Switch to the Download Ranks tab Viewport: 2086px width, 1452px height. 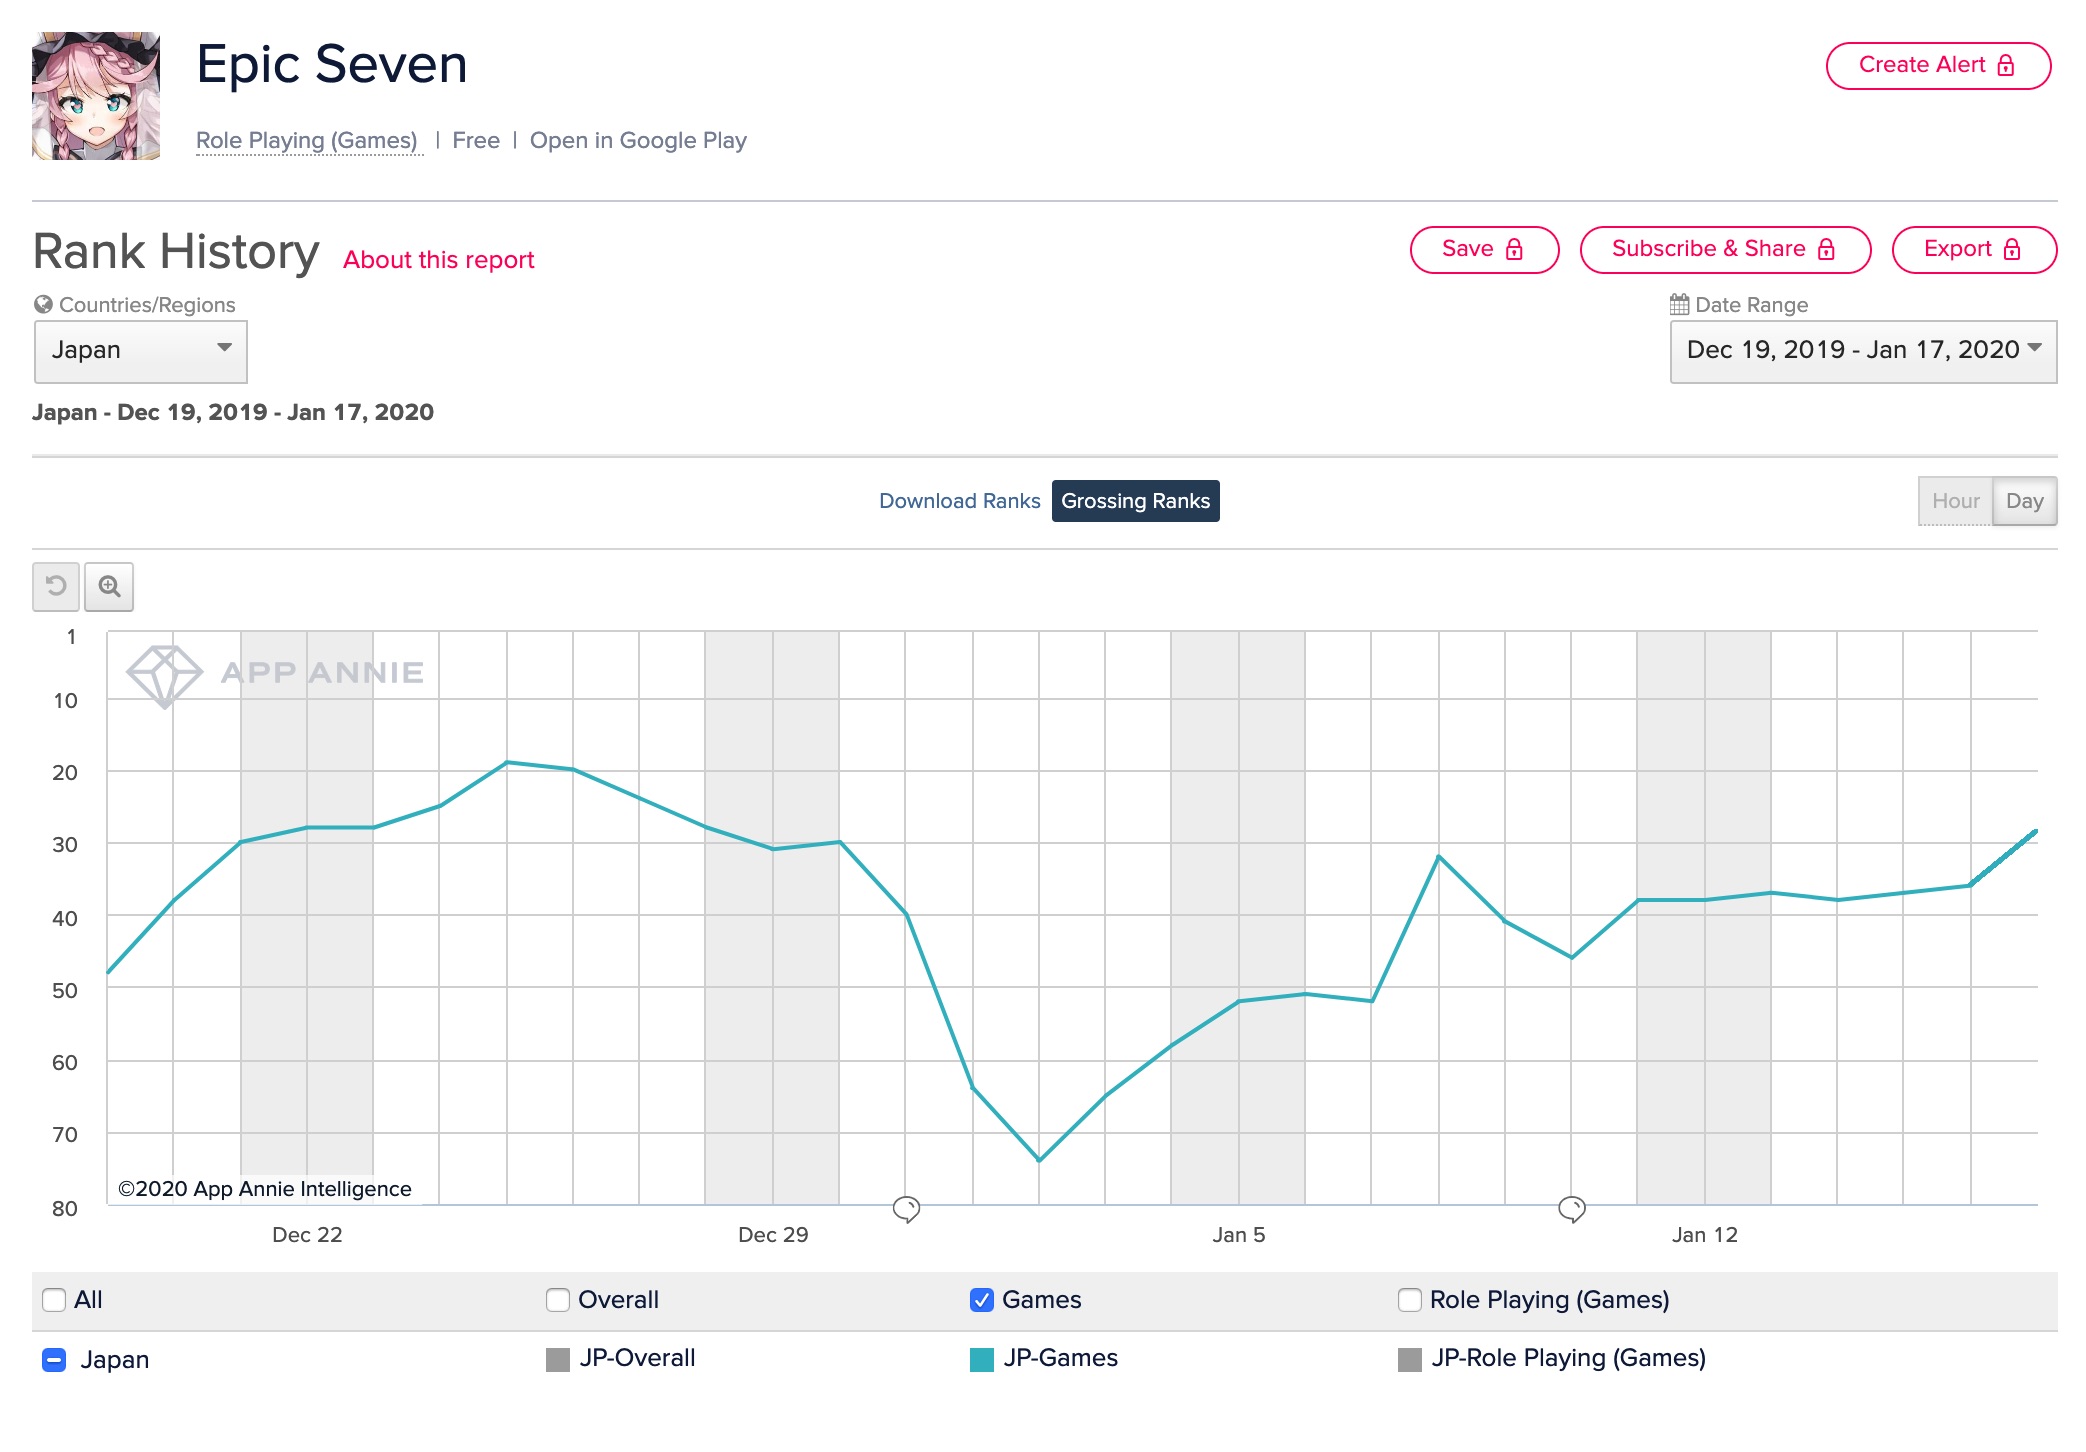[959, 501]
